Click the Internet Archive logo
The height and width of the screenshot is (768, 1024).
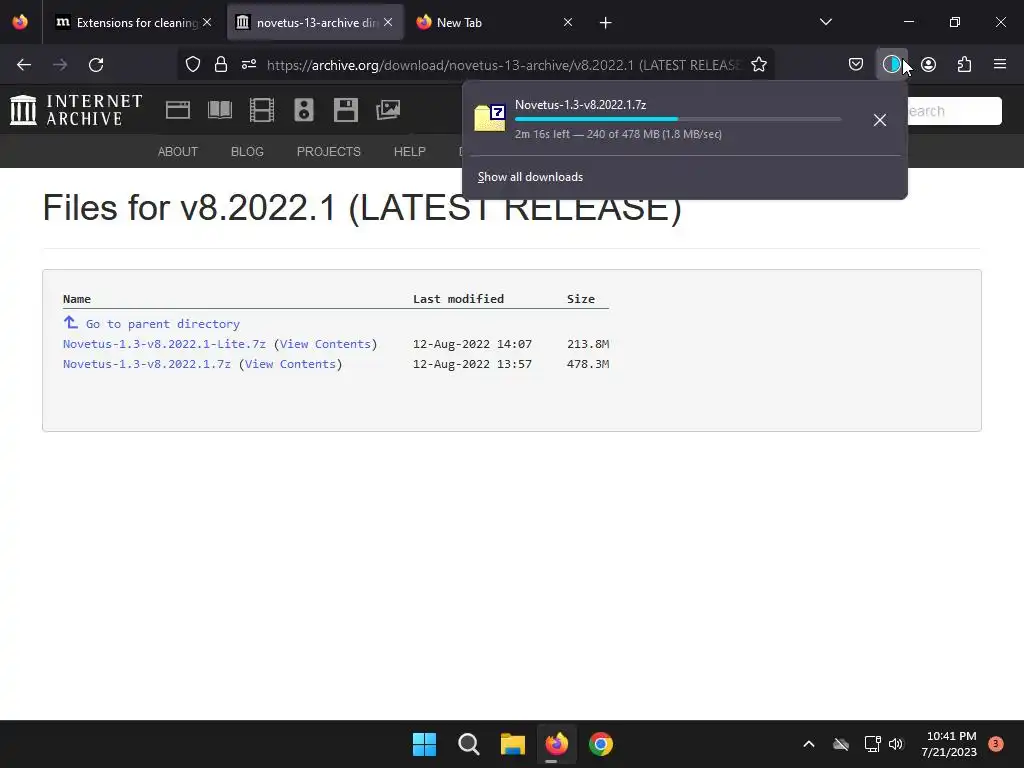76,110
